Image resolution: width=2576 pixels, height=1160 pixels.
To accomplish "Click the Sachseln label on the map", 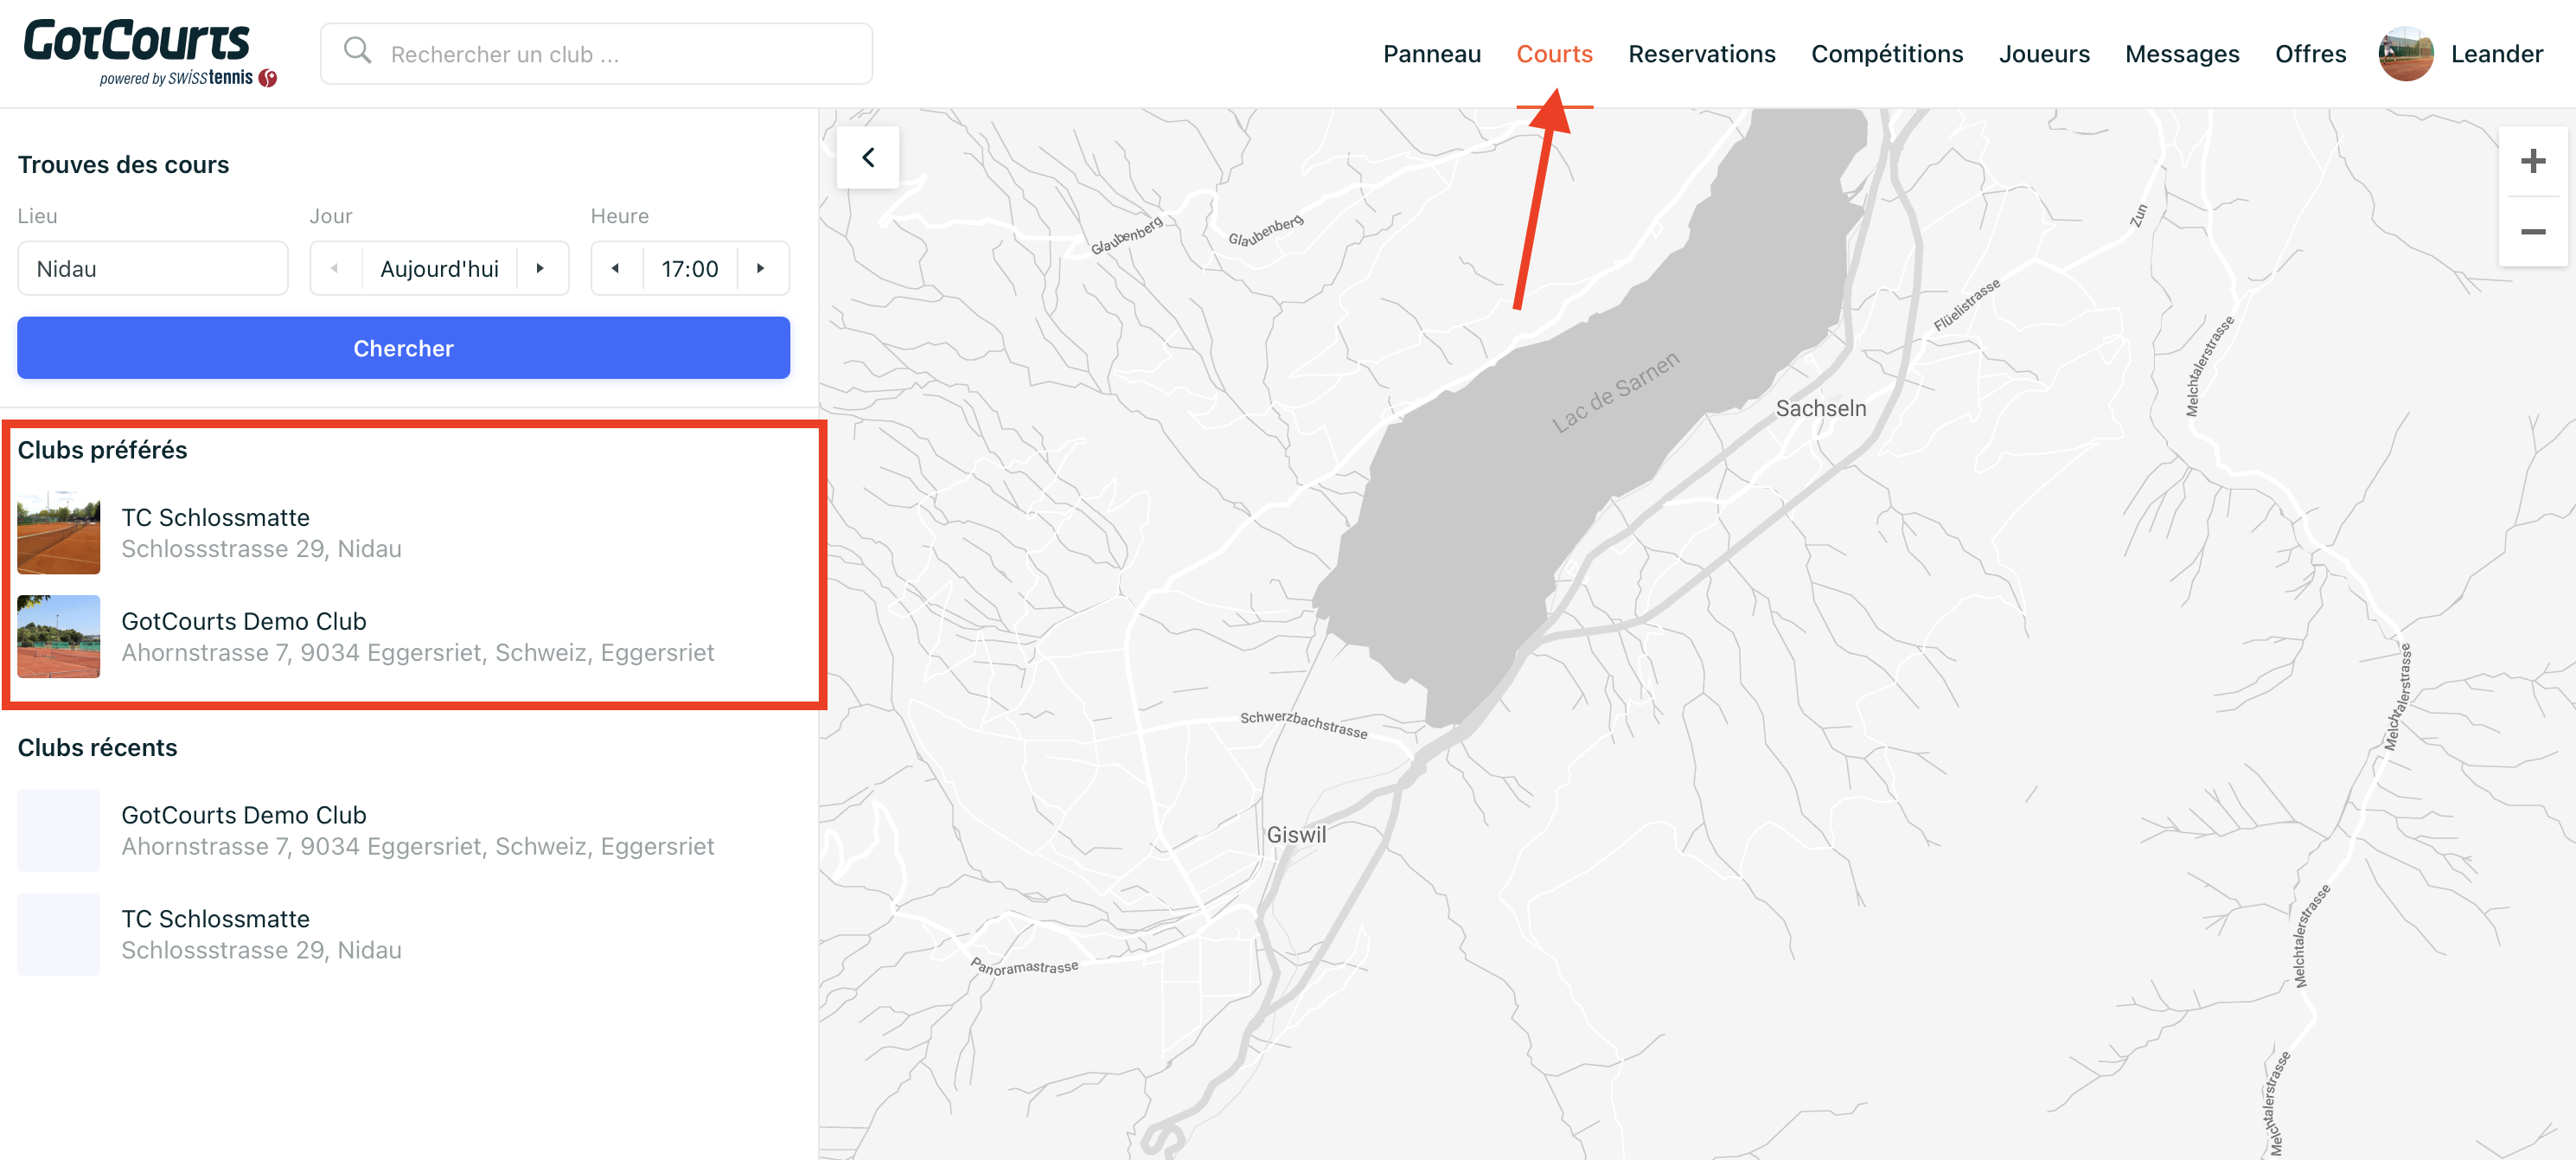I will tap(1820, 408).
